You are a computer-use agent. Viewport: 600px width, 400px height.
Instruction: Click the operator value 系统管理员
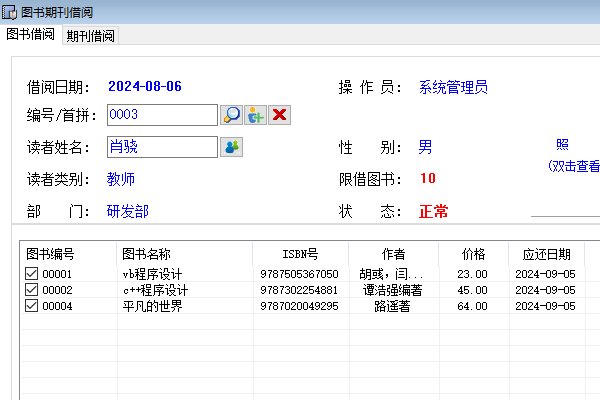tap(453, 87)
